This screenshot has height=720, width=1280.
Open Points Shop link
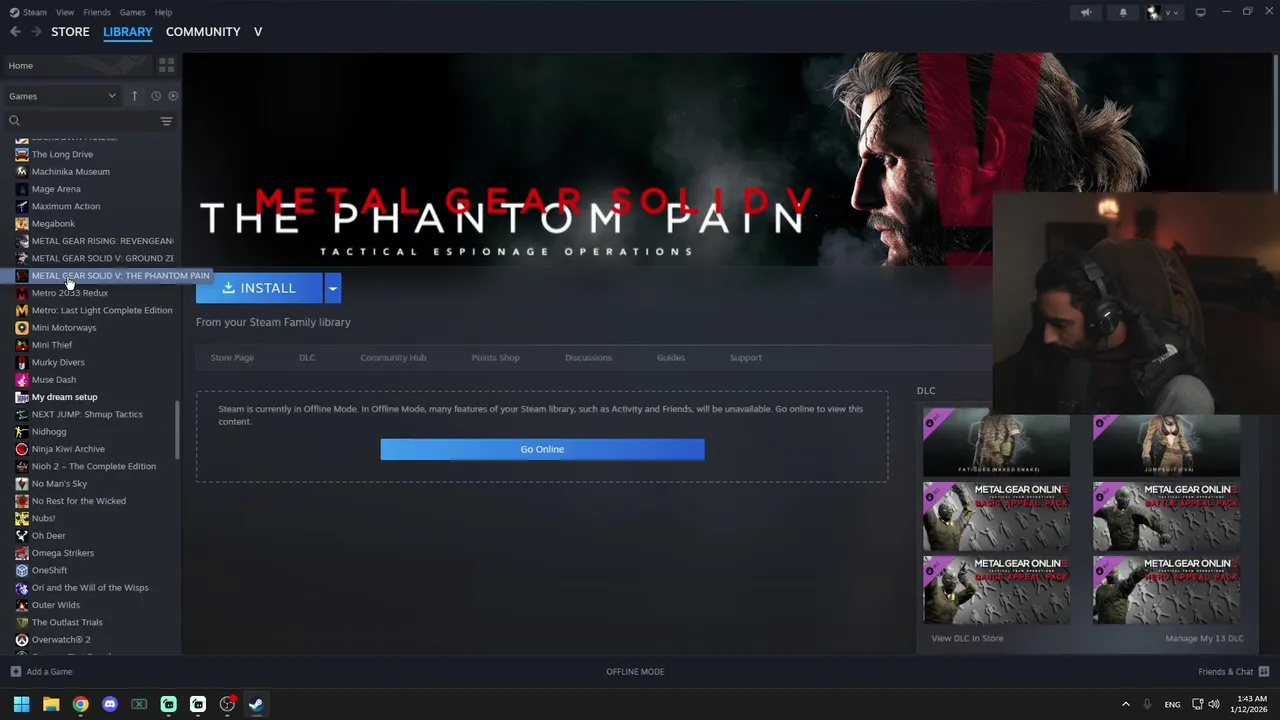point(495,357)
